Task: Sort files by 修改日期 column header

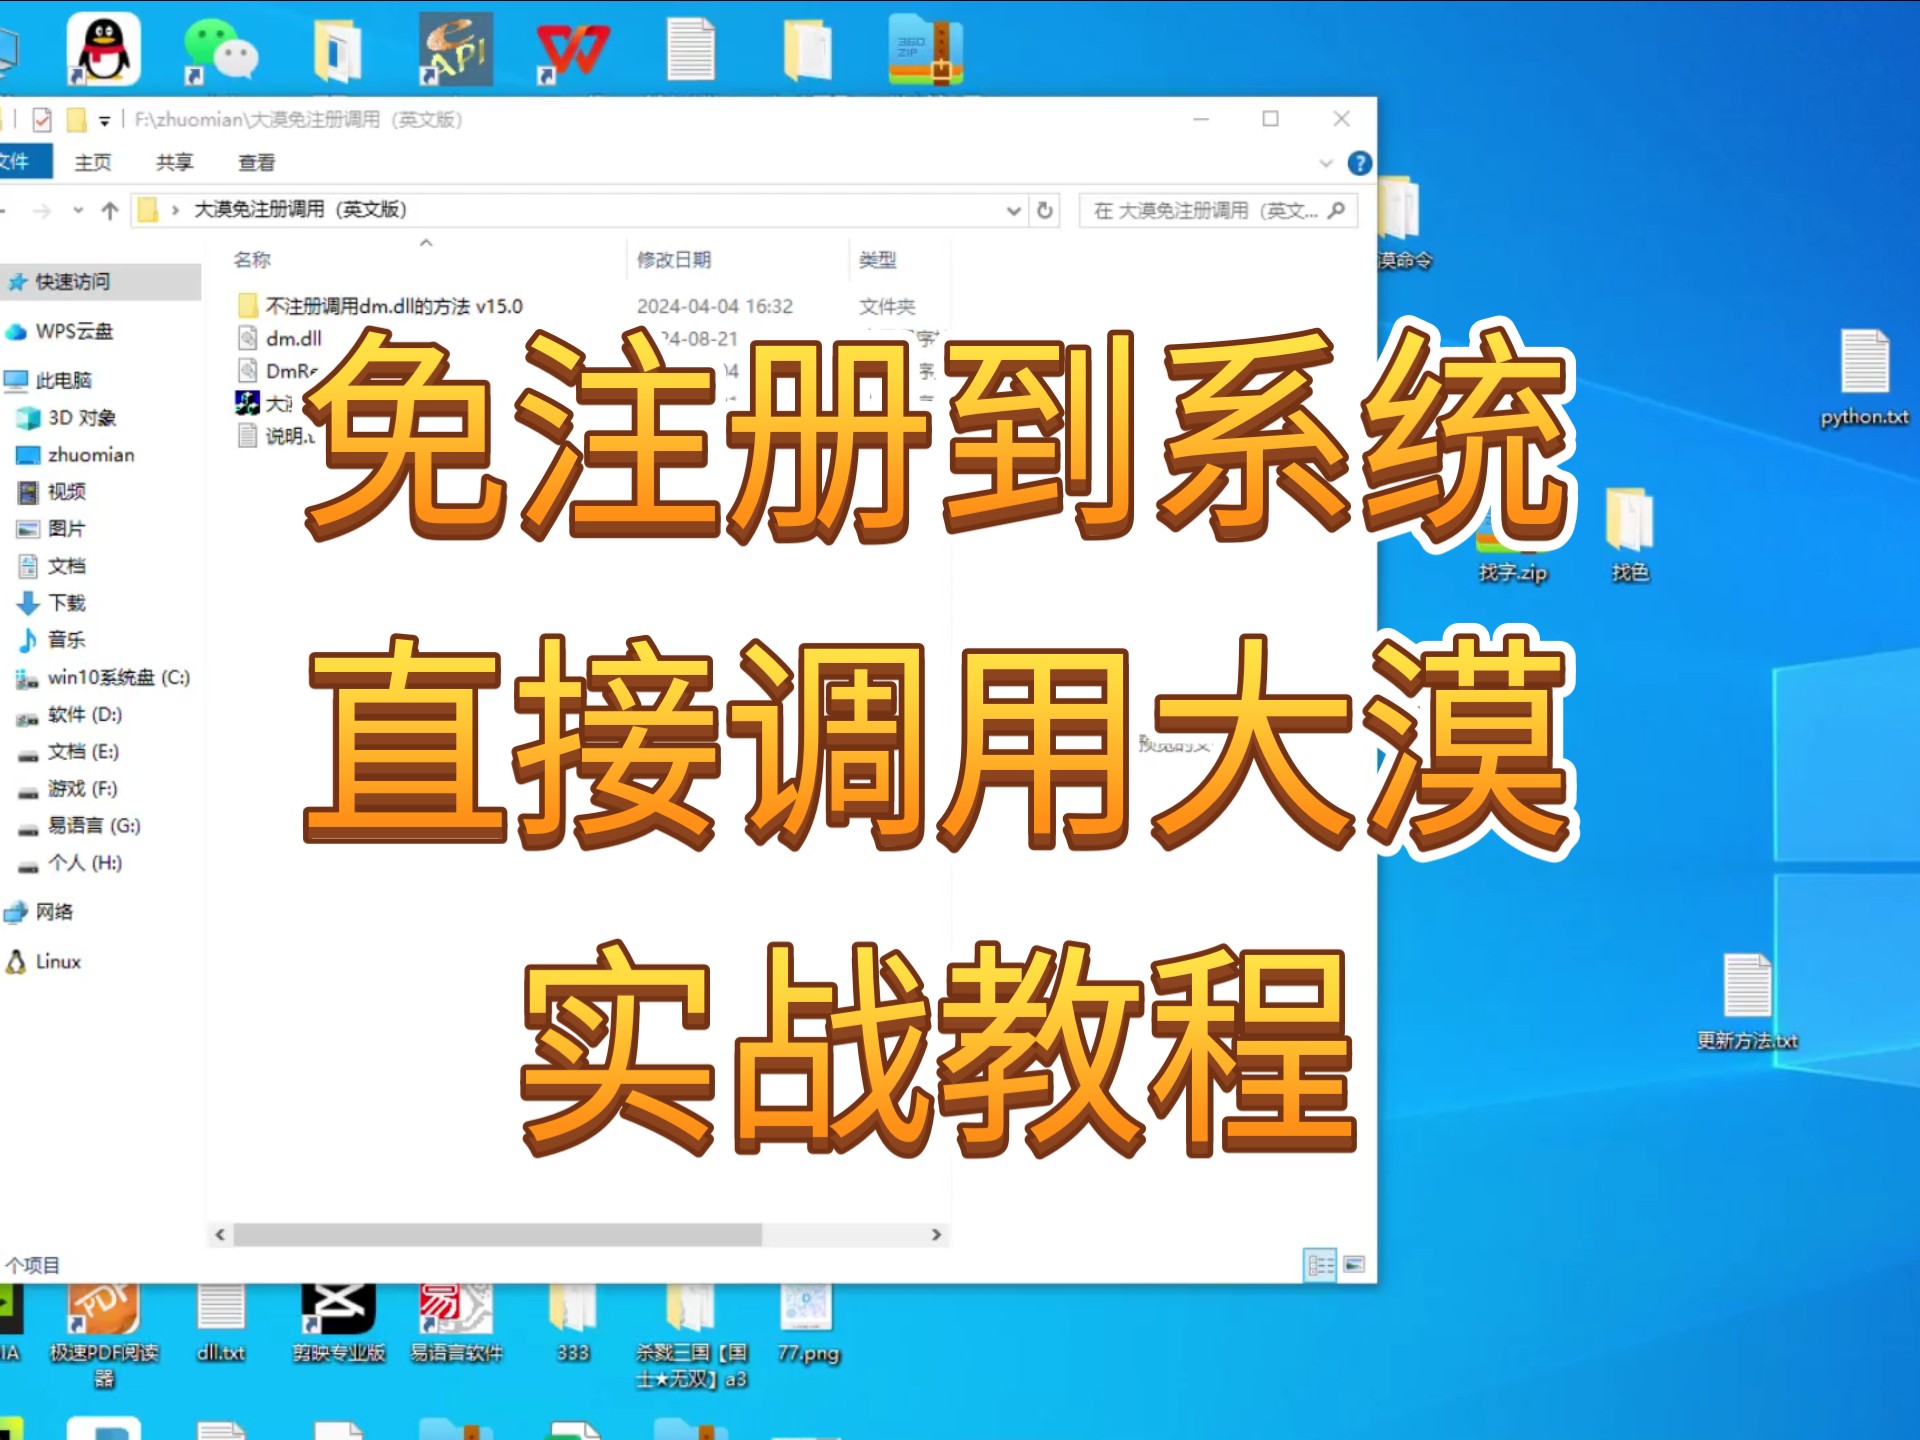Action: click(x=674, y=260)
